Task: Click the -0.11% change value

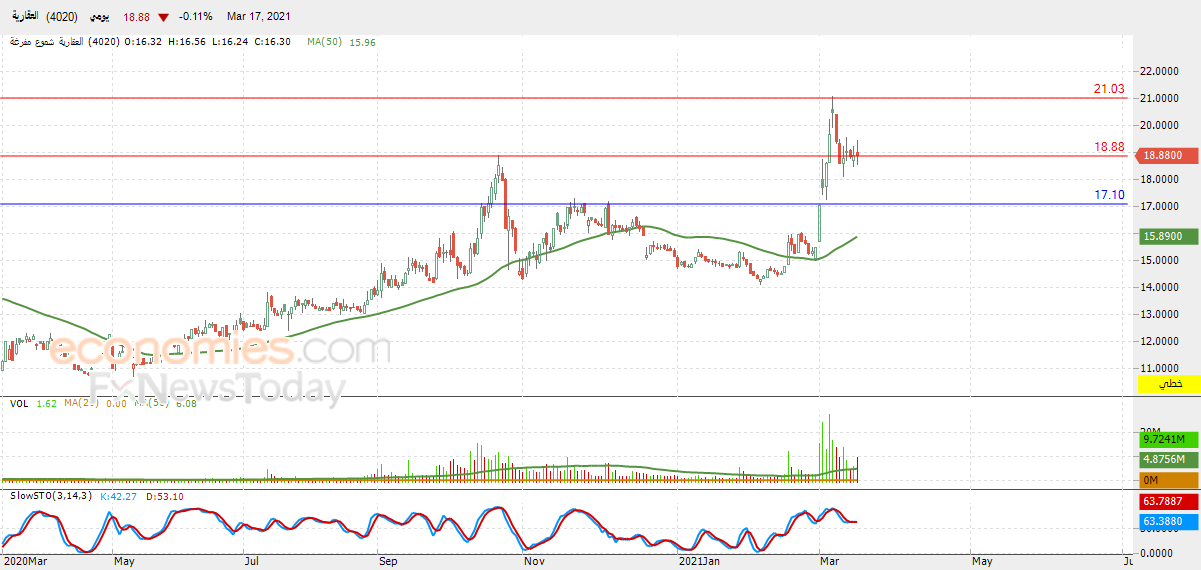Action: click(195, 17)
